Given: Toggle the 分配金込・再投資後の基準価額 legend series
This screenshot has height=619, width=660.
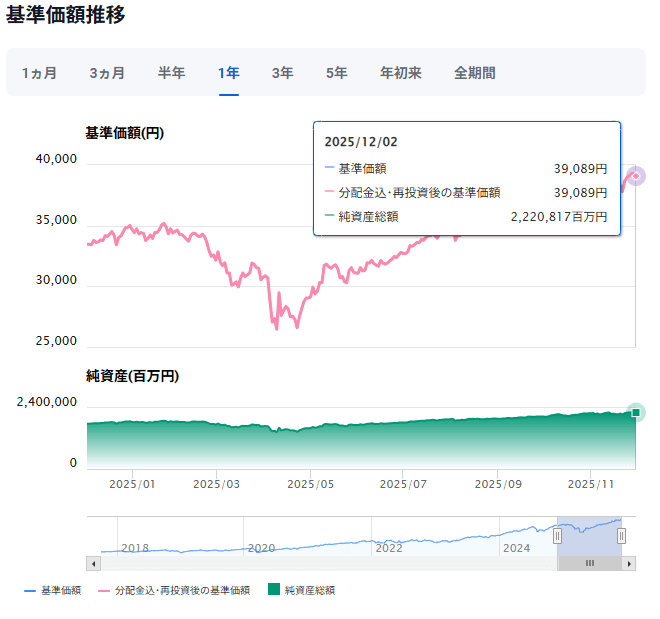Looking at the screenshot, I should pos(174,590).
